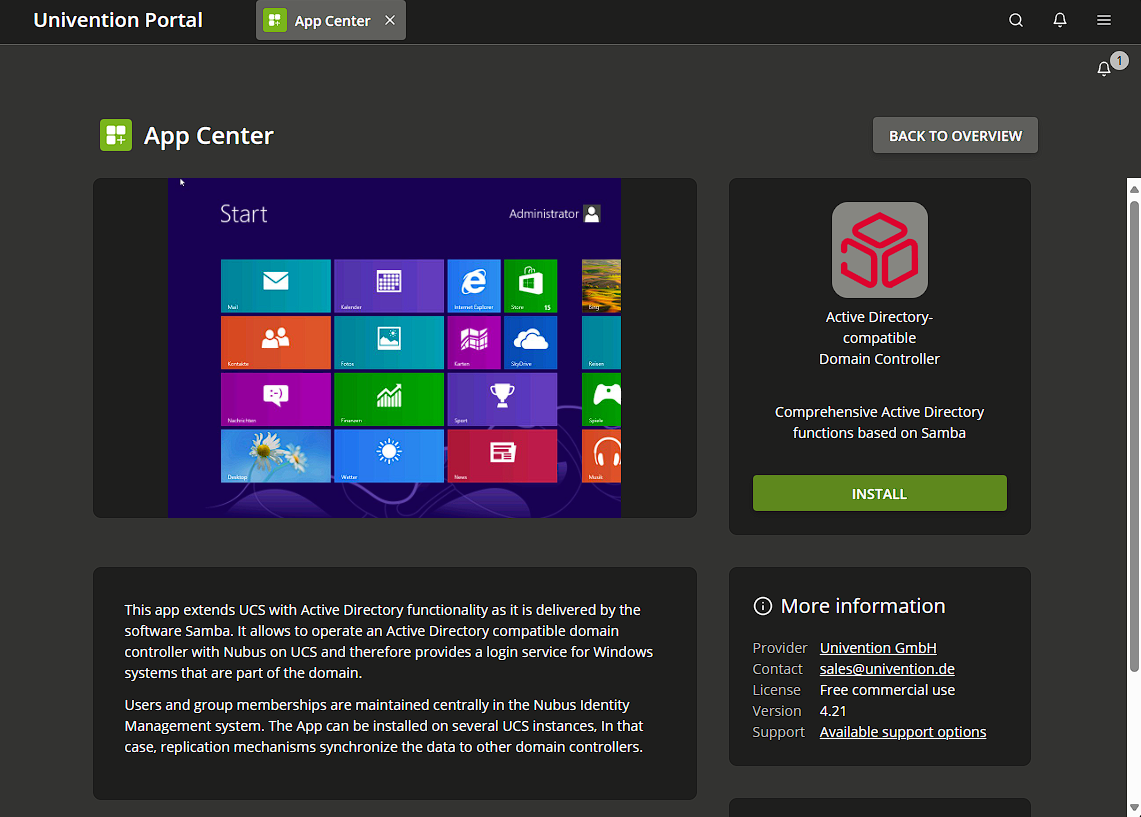The width and height of the screenshot is (1141, 817).
Task: Go to the Univention Portal home
Action: 118,20
